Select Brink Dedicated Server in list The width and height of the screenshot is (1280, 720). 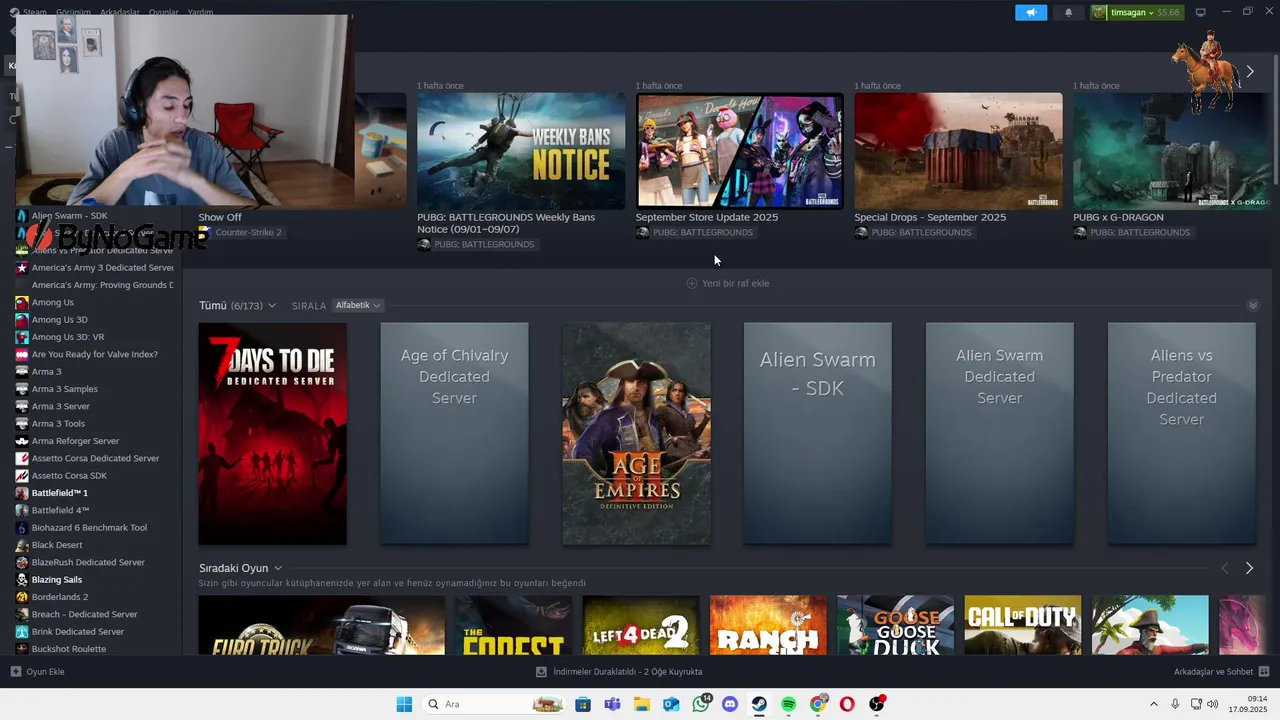coord(78,632)
